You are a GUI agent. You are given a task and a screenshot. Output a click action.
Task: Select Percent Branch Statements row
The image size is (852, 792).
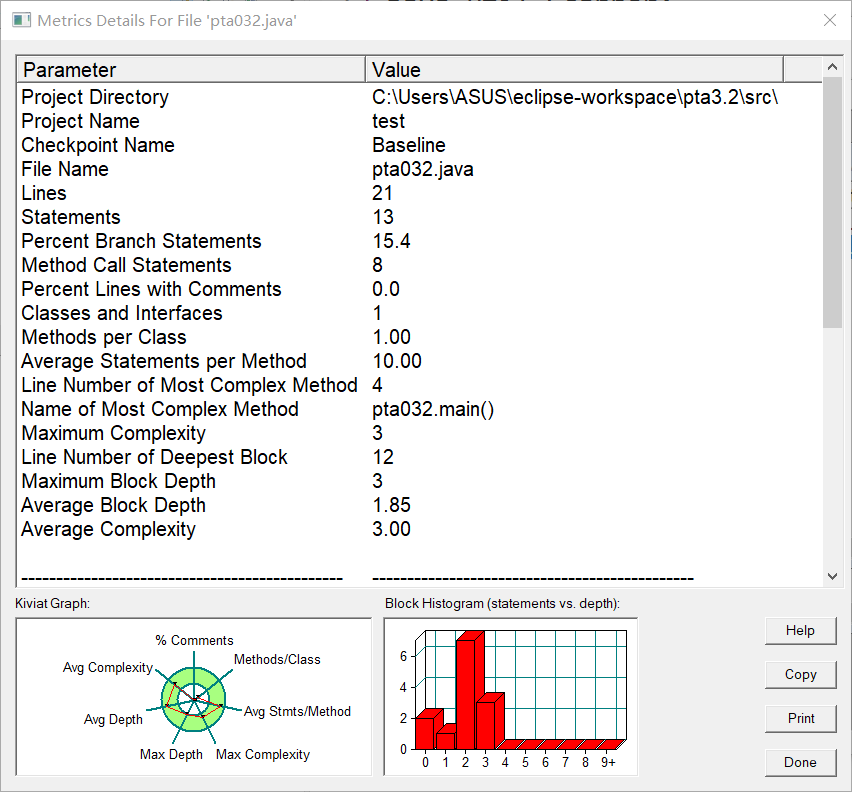(419, 241)
